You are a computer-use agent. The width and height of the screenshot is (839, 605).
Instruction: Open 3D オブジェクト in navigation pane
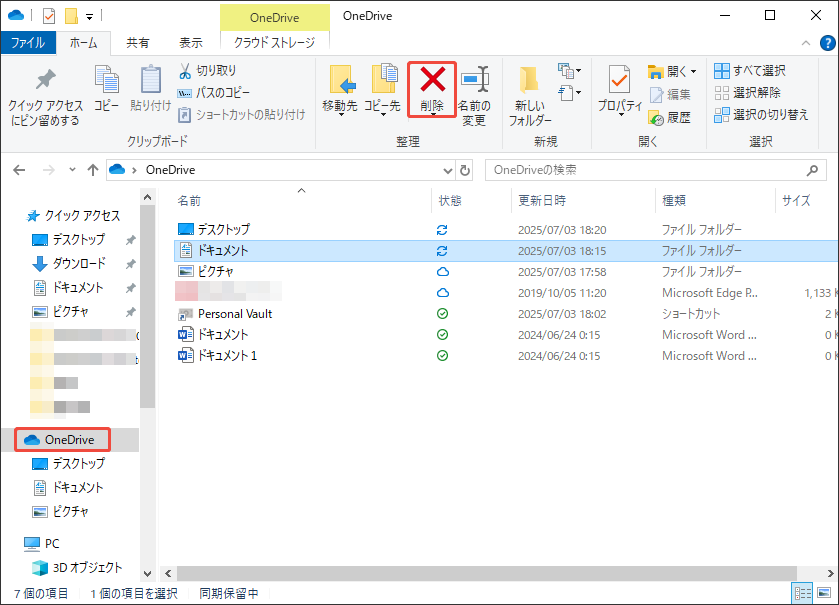click(x=78, y=568)
